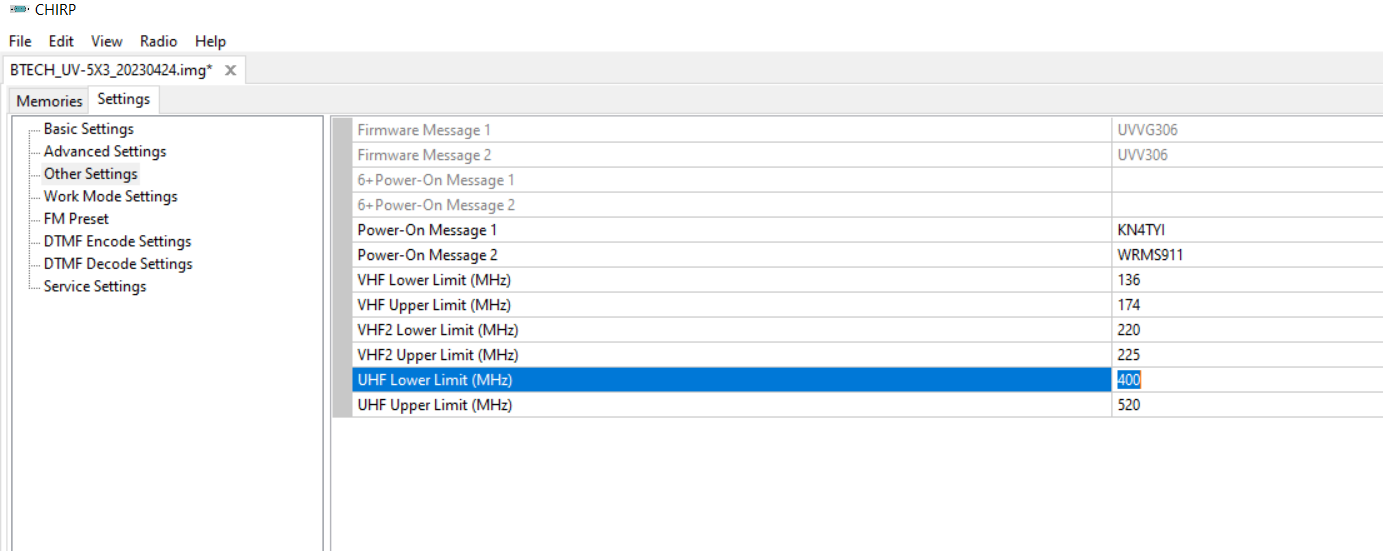1383x551 pixels.
Task: Open the Radio menu
Action: click(x=158, y=41)
